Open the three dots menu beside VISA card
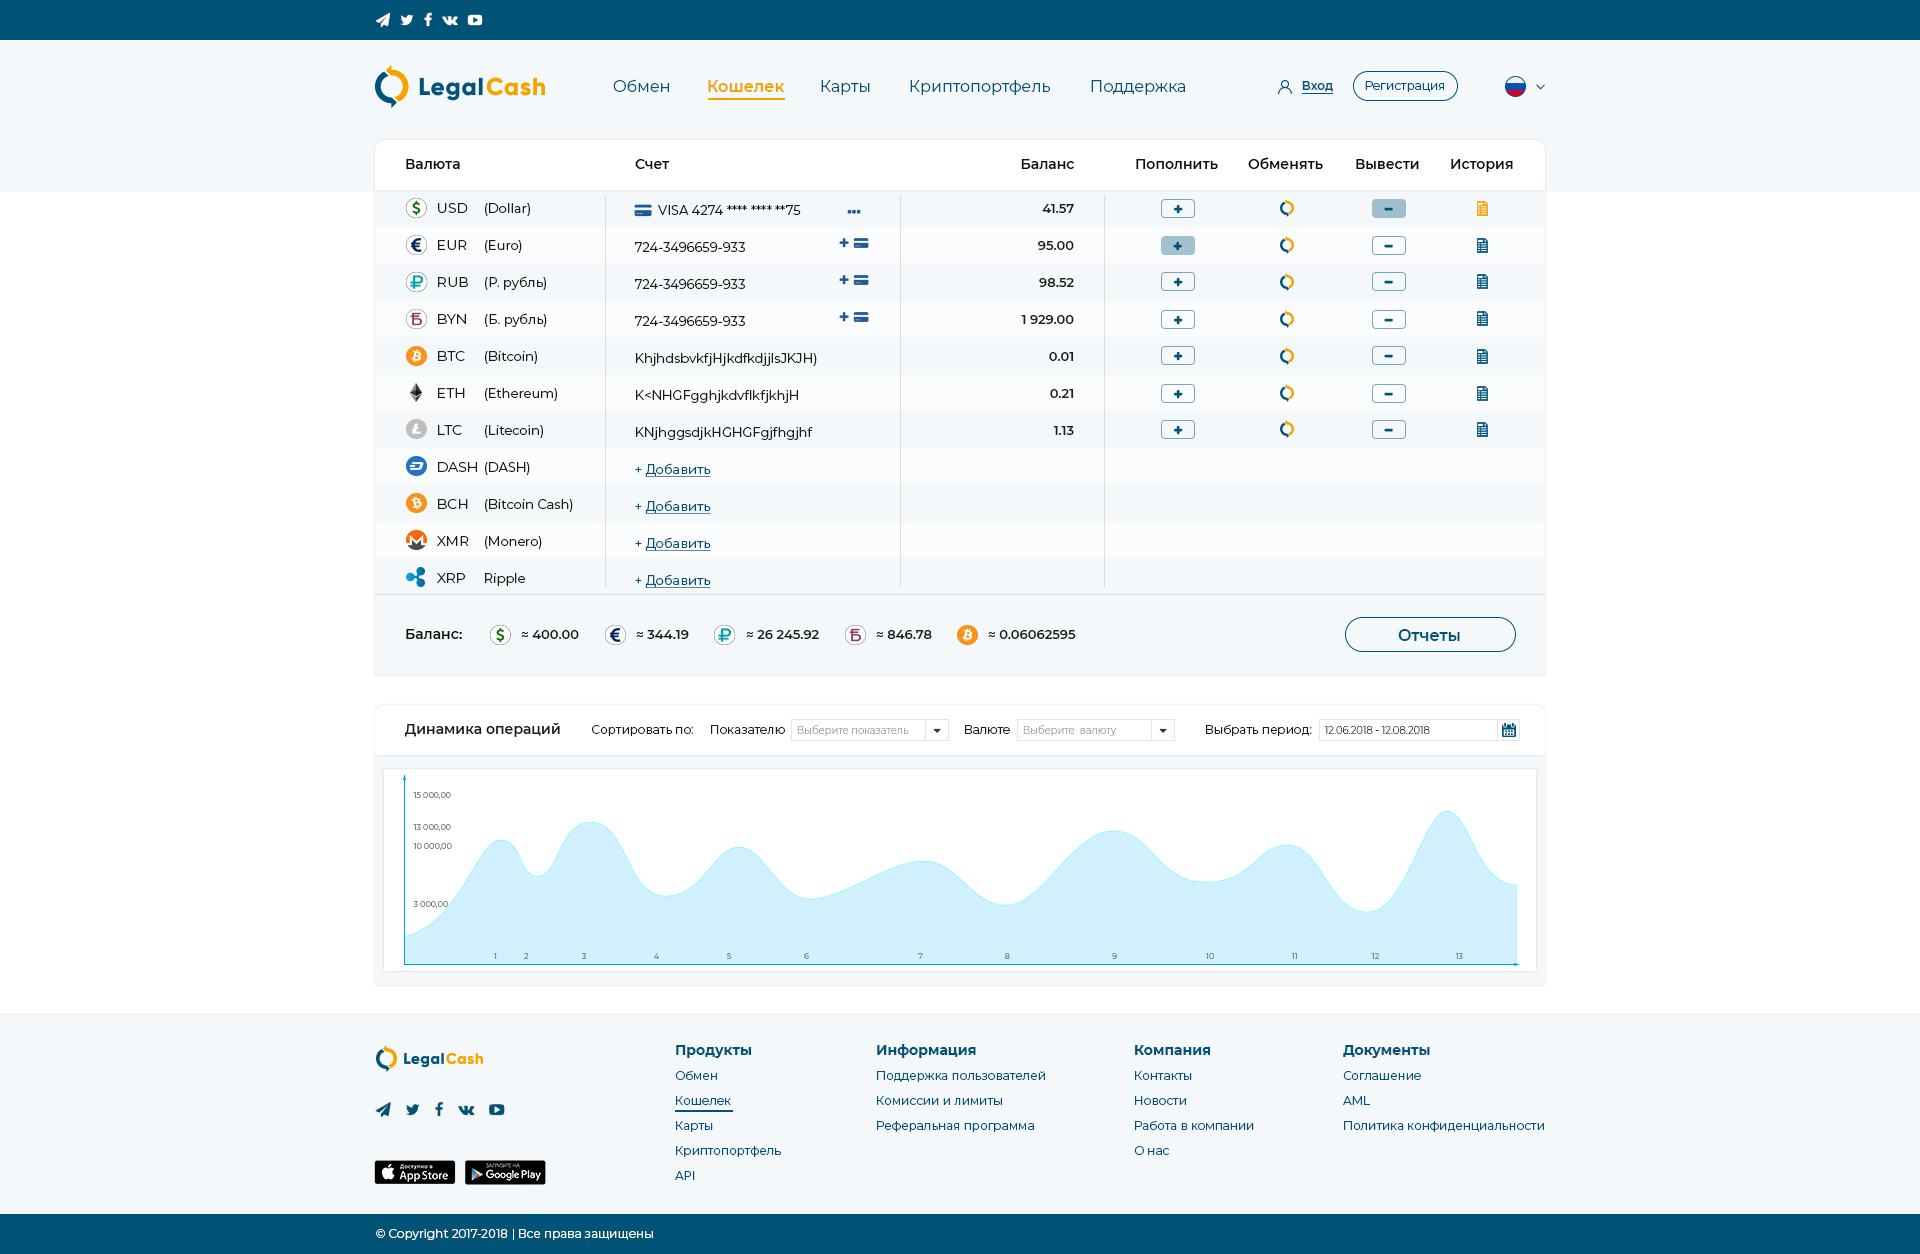 853,211
